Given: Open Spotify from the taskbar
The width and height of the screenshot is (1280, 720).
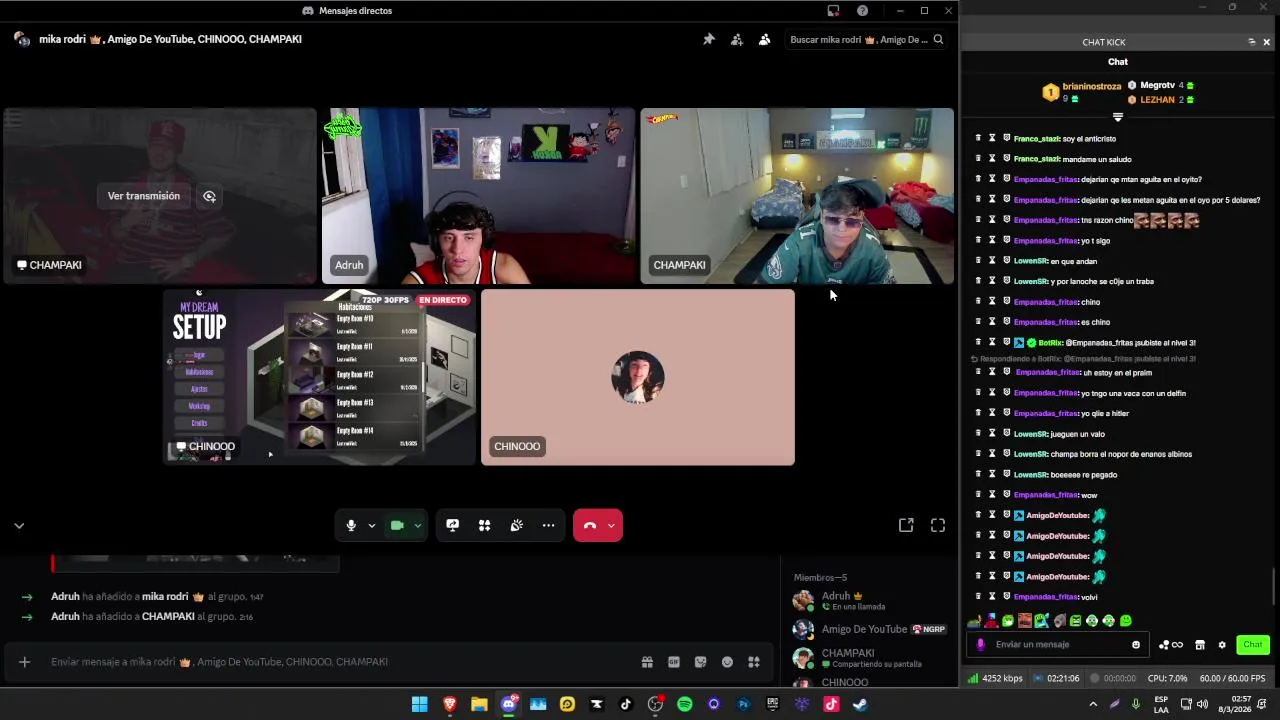Looking at the screenshot, I should coord(685,704).
